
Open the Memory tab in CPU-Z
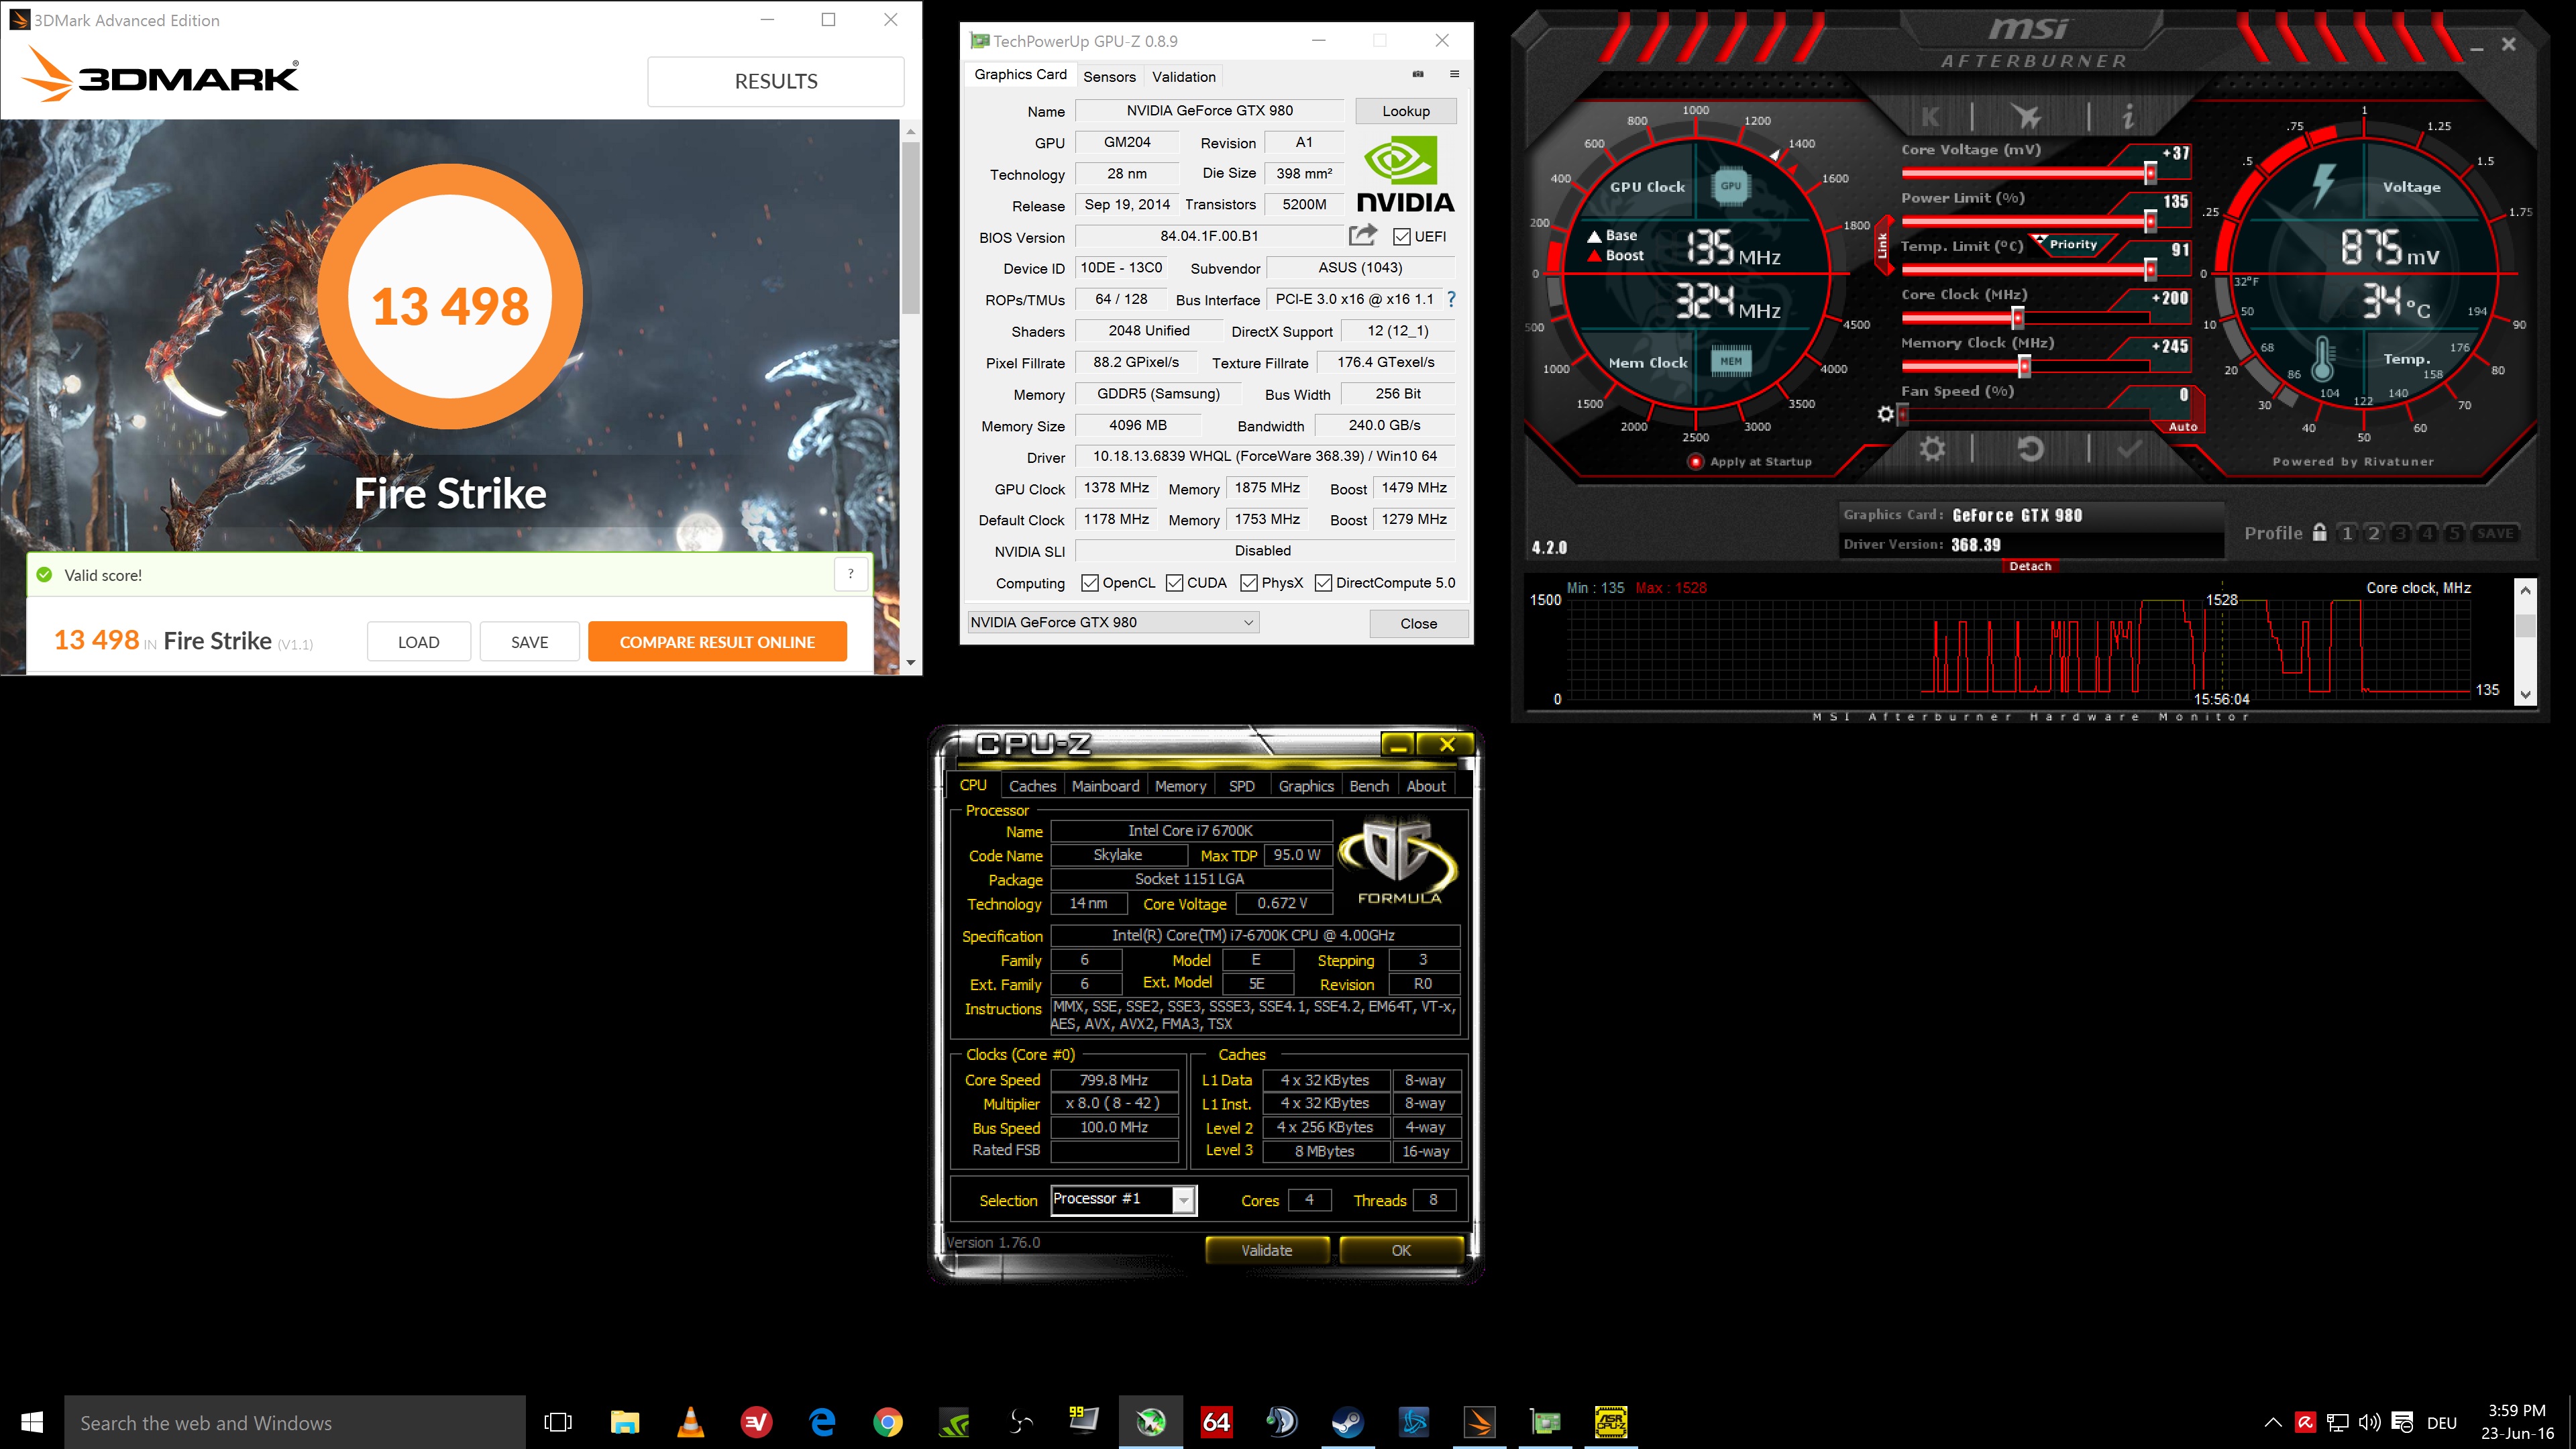tap(1180, 786)
